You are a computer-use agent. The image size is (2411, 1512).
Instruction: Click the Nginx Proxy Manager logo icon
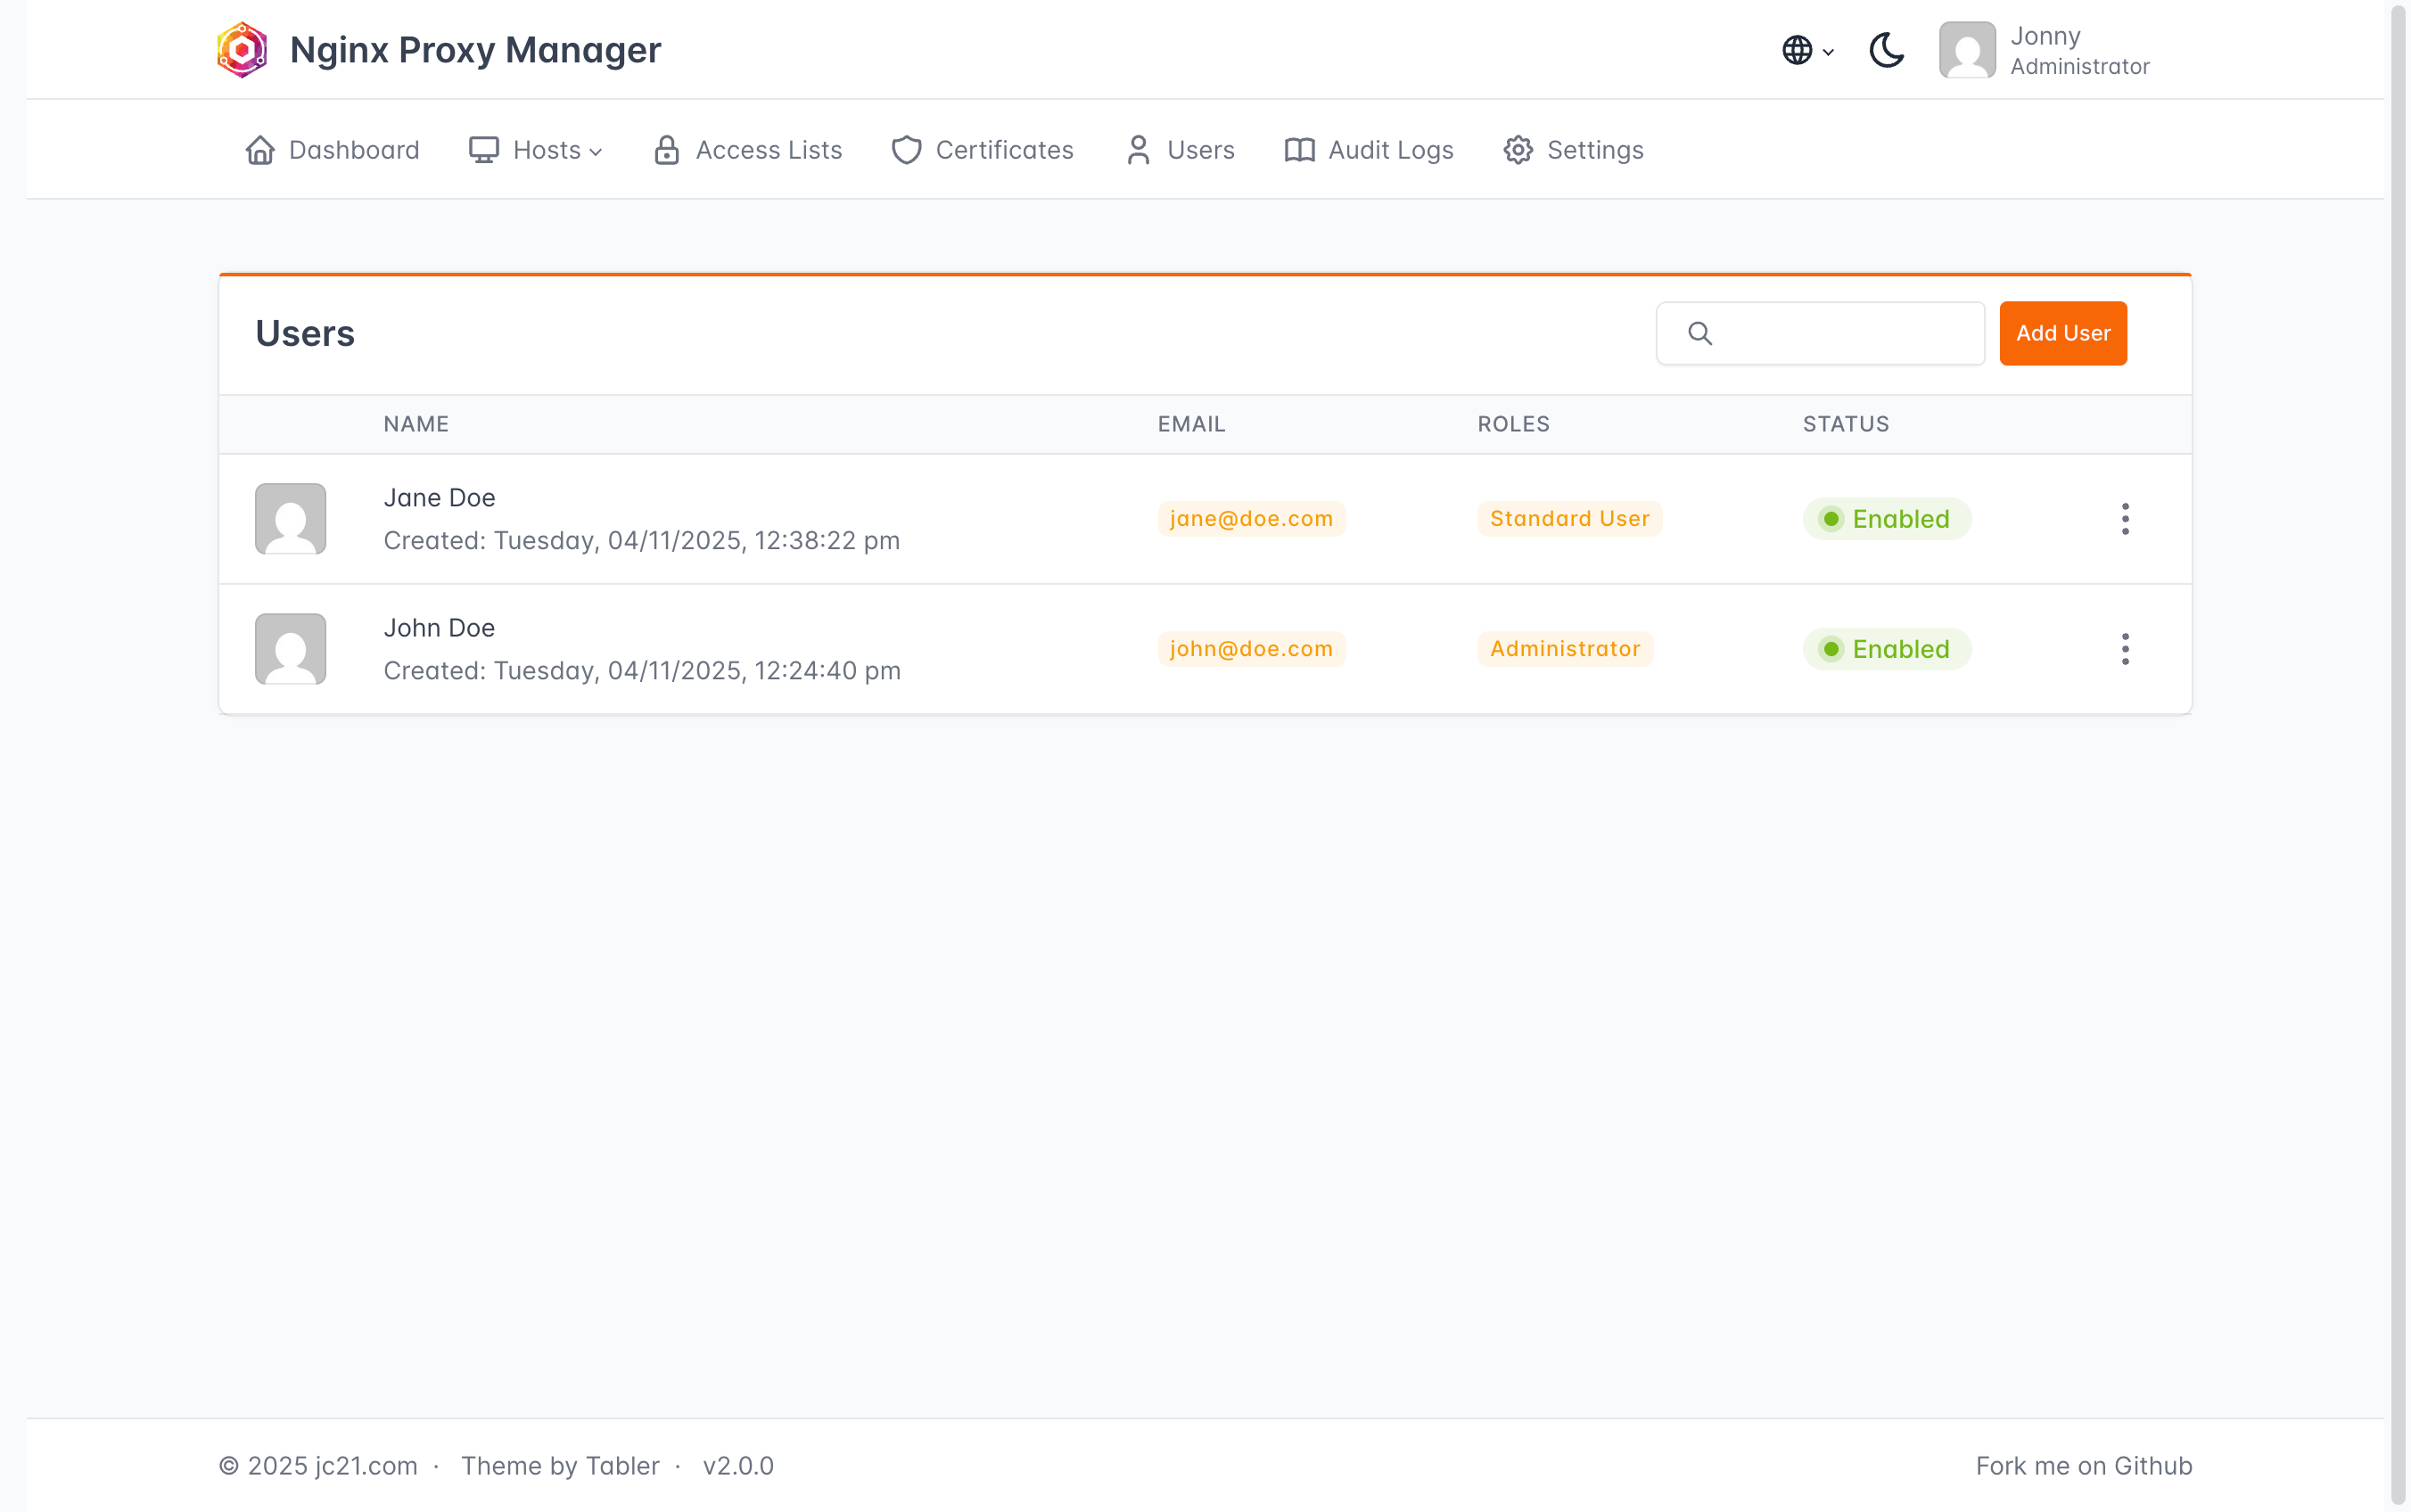click(242, 50)
